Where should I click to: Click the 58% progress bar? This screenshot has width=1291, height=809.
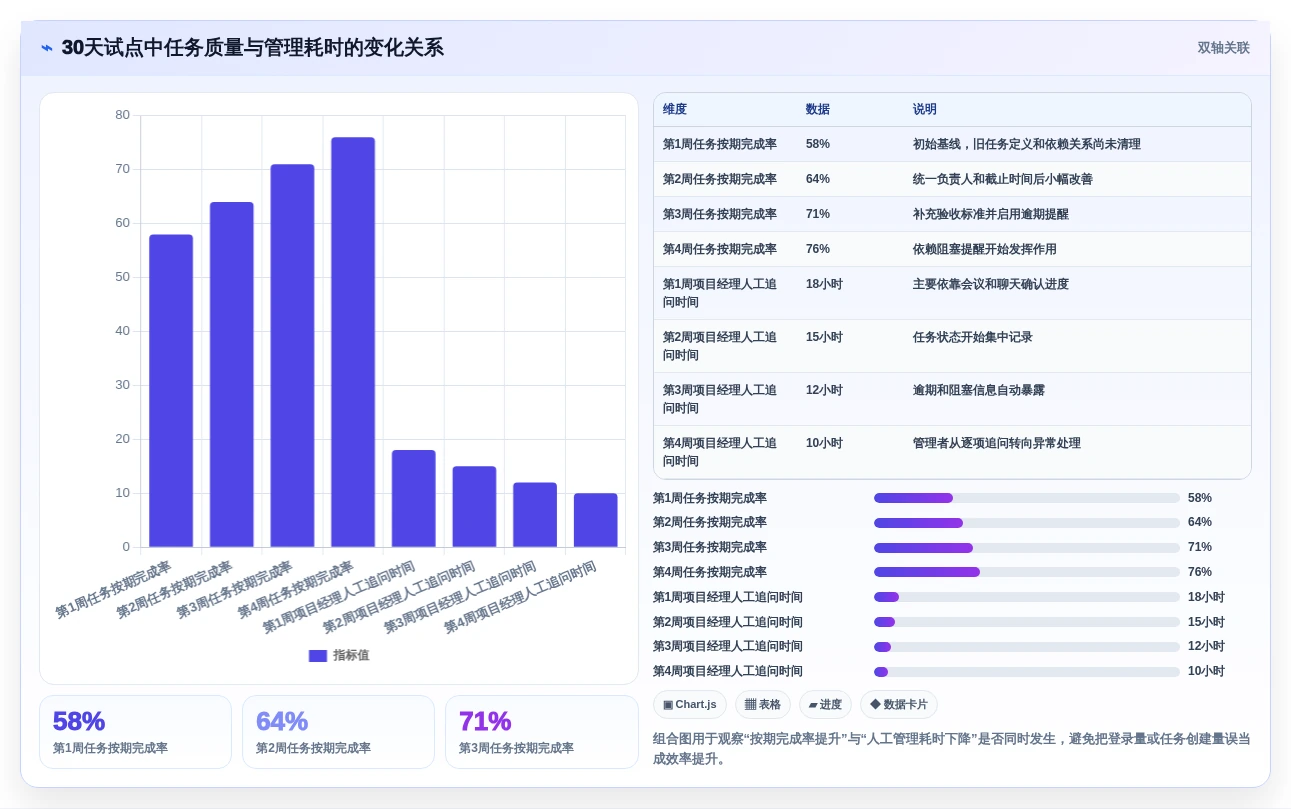pos(1027,498)
